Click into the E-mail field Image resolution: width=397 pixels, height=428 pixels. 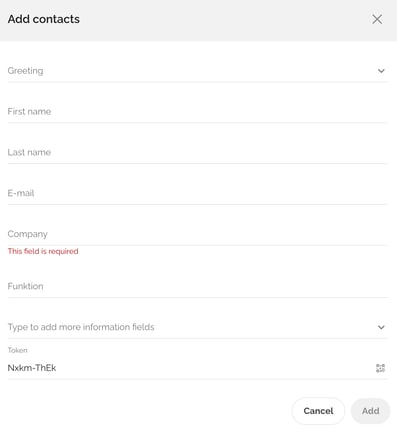click(x=198, y=193)
